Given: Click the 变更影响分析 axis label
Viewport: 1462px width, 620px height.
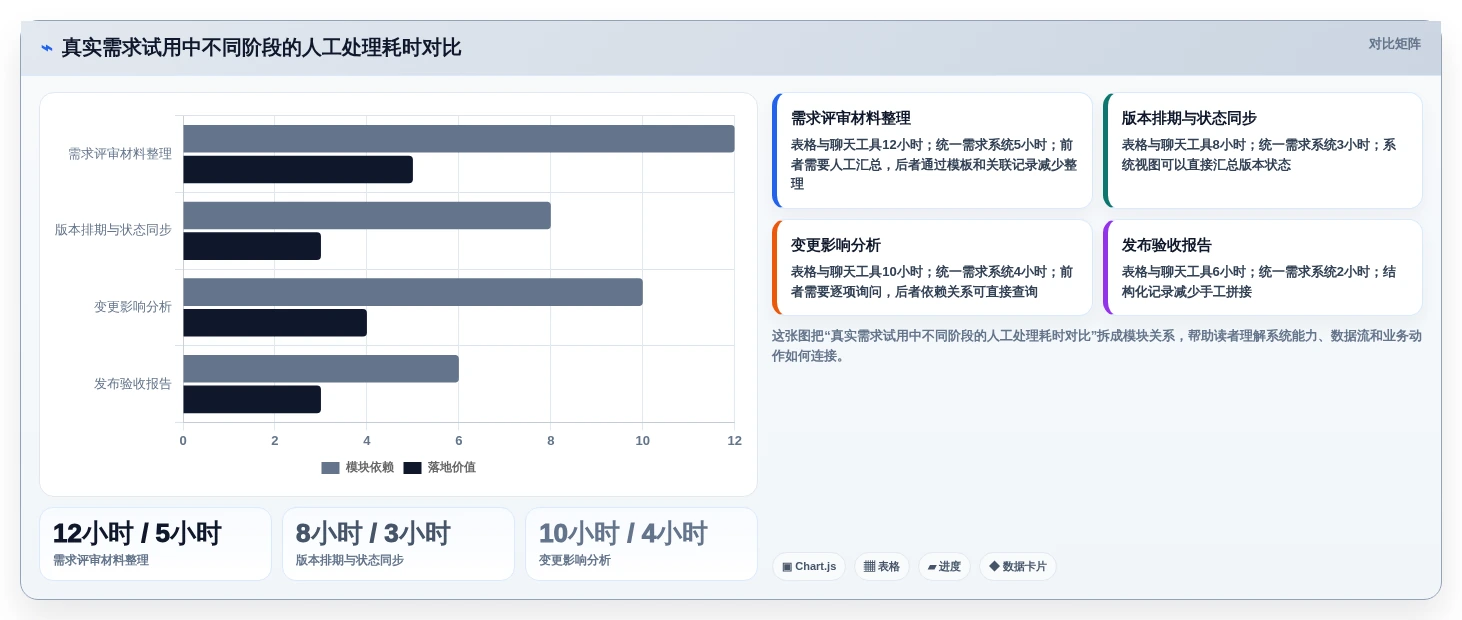Looking at the screenshot, I should (133, 307).
